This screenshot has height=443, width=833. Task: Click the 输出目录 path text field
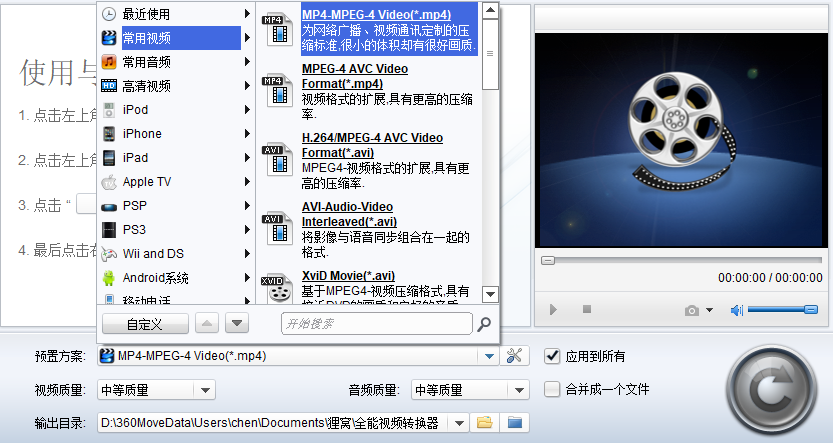click(273, 423)
